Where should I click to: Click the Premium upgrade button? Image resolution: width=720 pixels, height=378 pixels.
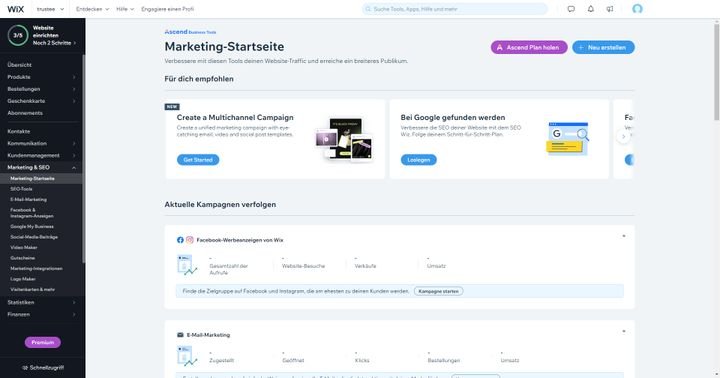coord(43,342)
